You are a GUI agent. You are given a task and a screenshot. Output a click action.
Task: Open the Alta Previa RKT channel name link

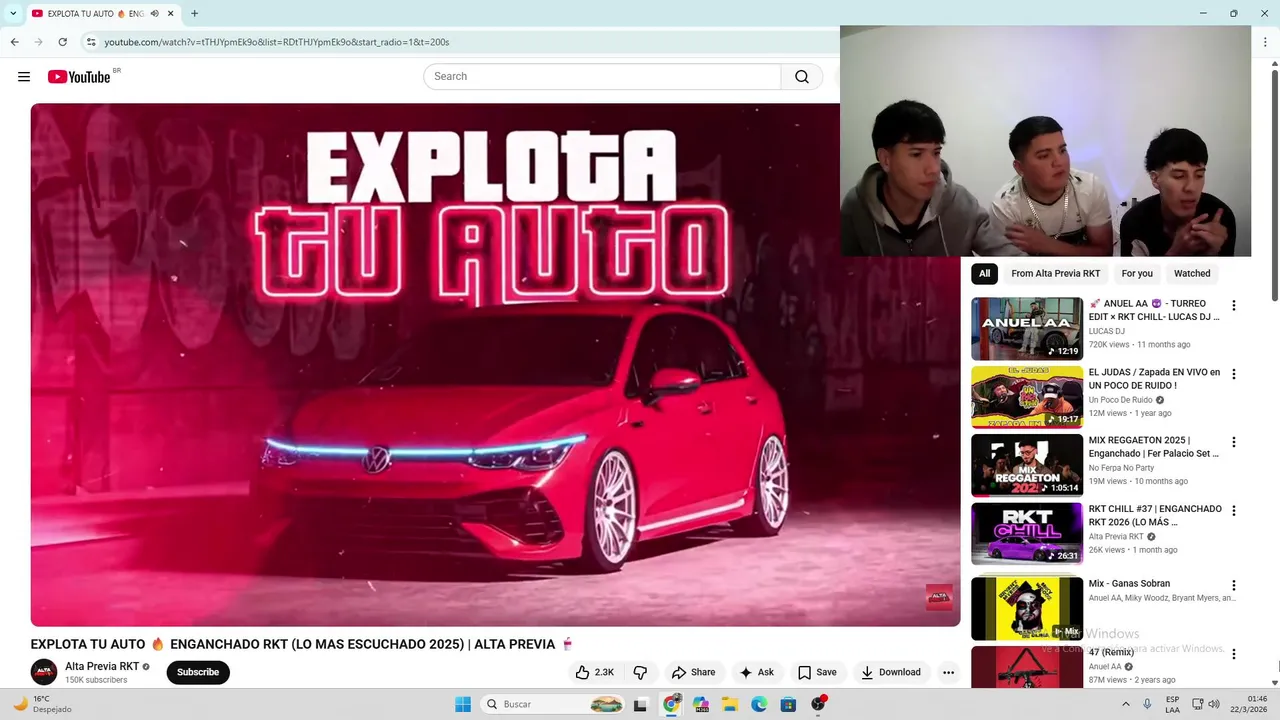[x=102, y=666]
